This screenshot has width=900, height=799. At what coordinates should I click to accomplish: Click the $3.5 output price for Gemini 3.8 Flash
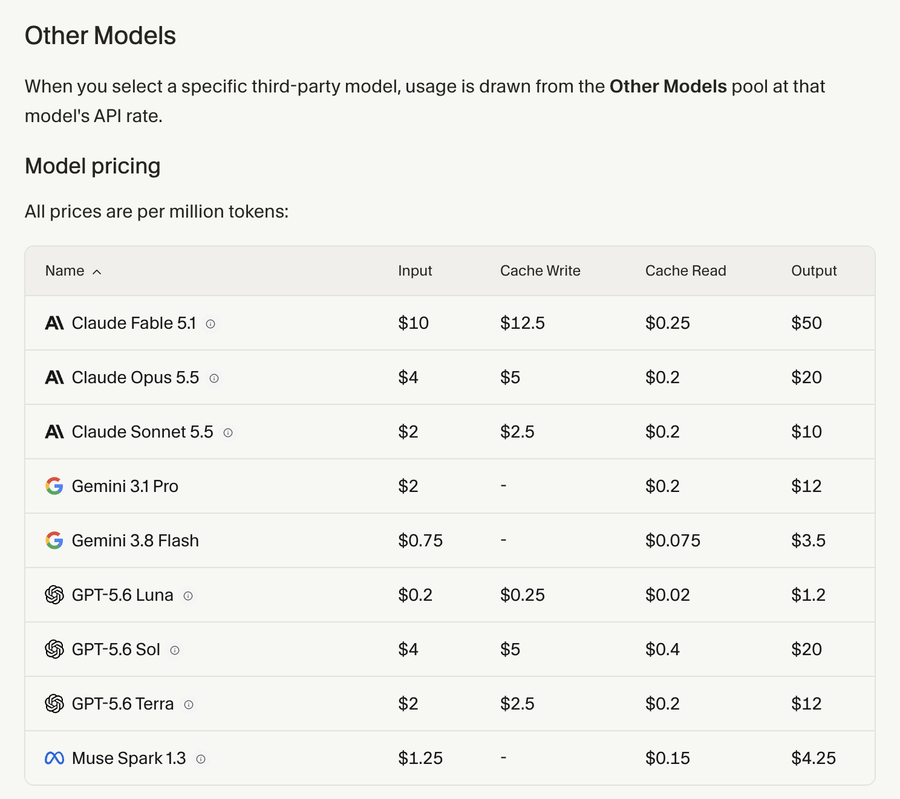[x=808, y=541]
